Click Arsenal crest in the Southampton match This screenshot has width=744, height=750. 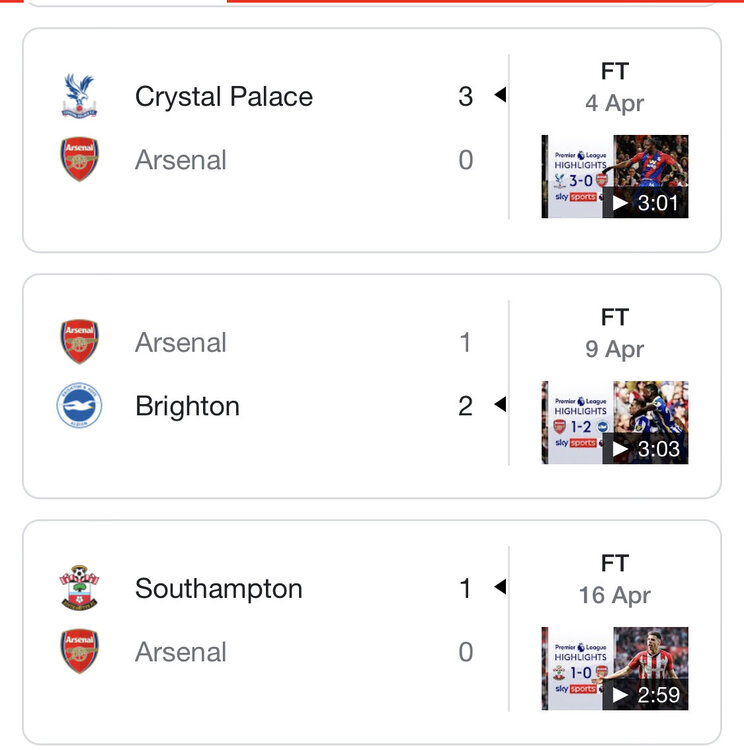tap(79, 651)
